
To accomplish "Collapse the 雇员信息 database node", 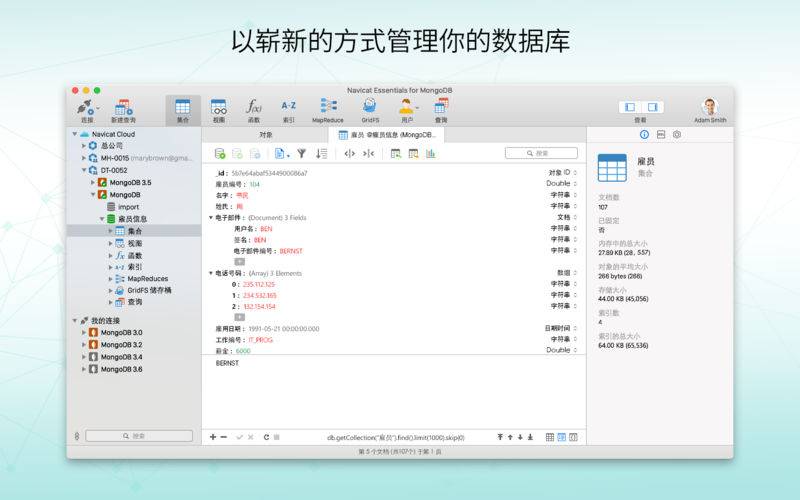I will pyautogui.click(x=102, y=219).
